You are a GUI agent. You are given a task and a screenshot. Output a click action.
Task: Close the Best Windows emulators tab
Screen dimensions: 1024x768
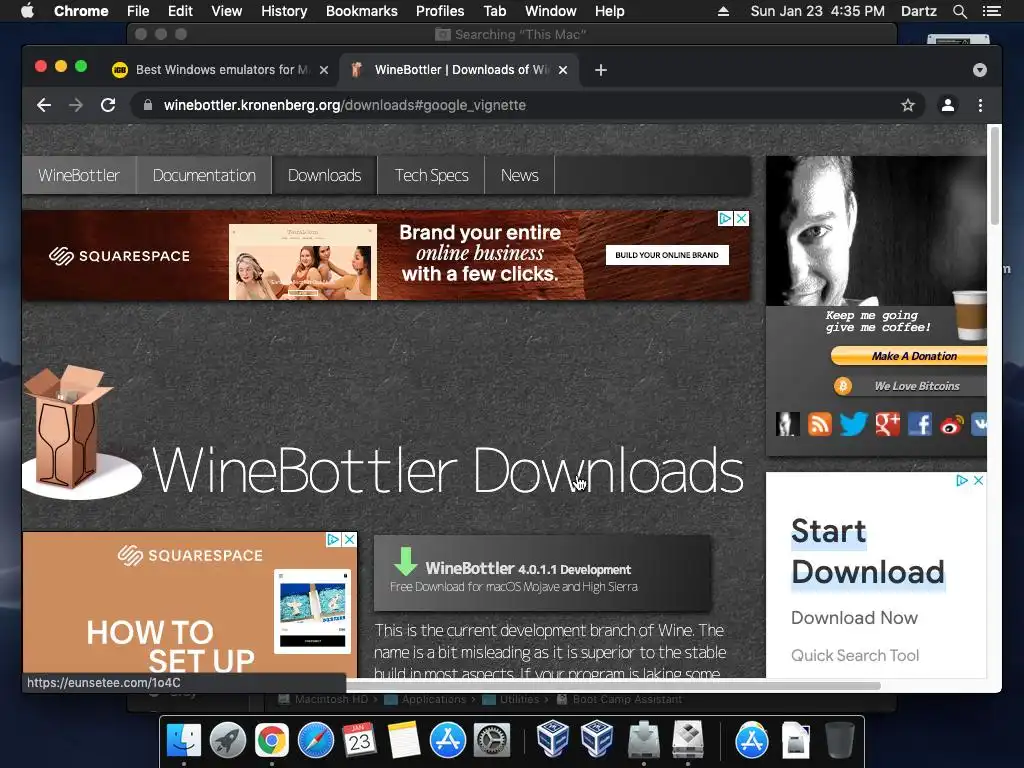324,70
